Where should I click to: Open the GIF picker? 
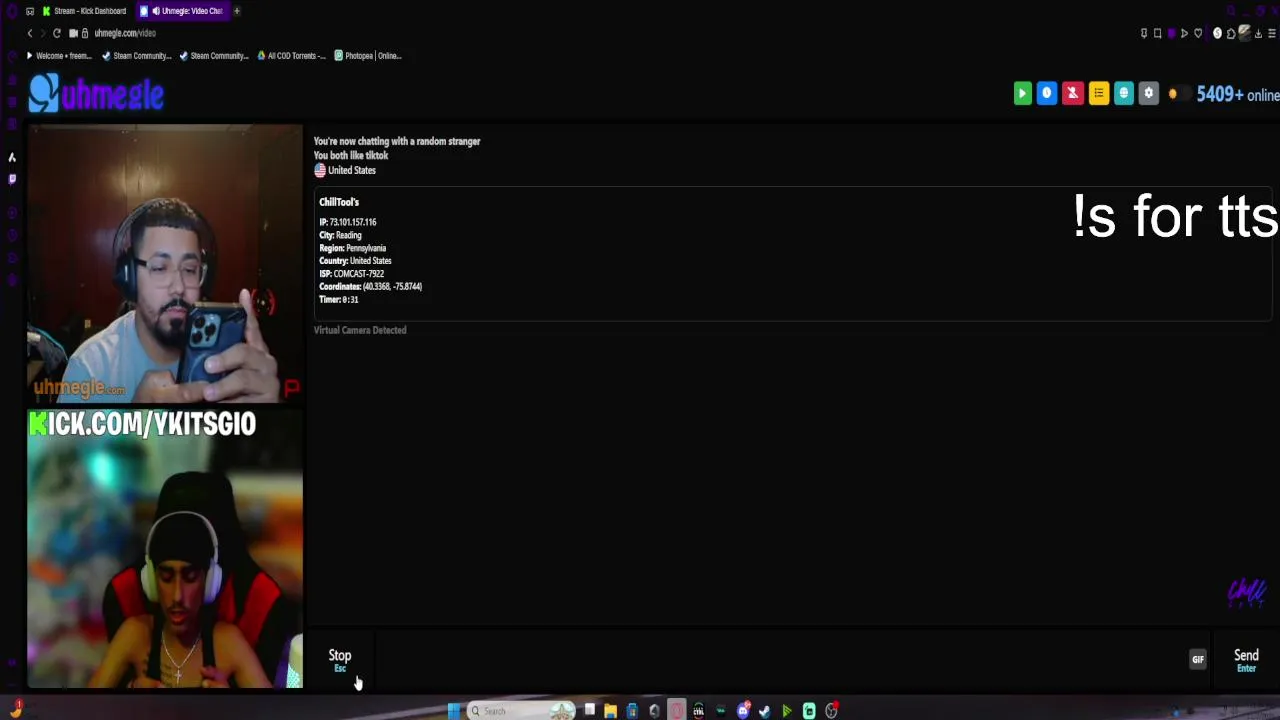coord(1197,659)
